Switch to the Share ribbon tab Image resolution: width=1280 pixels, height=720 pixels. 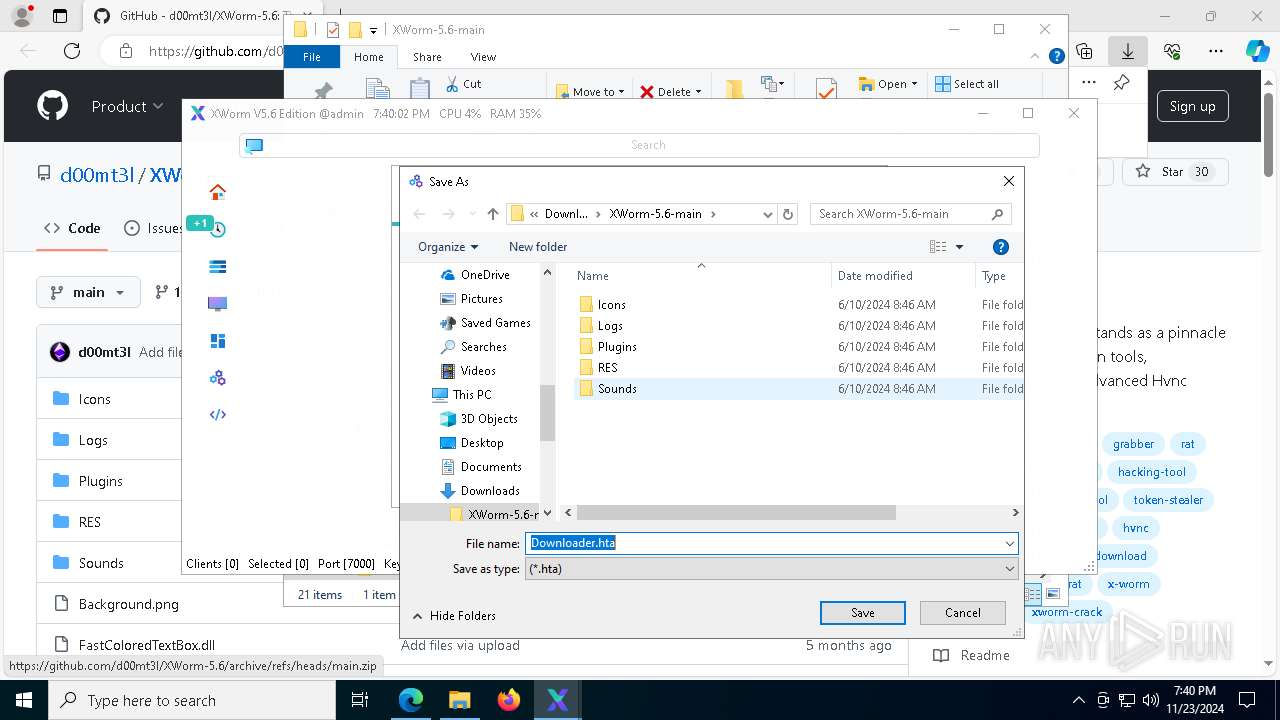427,57
